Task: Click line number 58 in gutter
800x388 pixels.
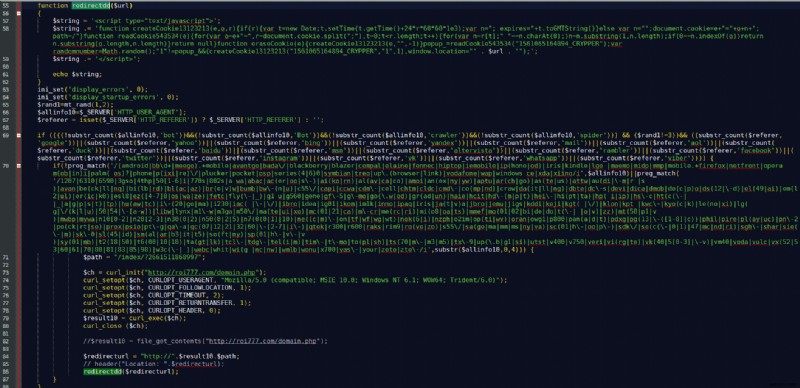Action: (6, 29)
